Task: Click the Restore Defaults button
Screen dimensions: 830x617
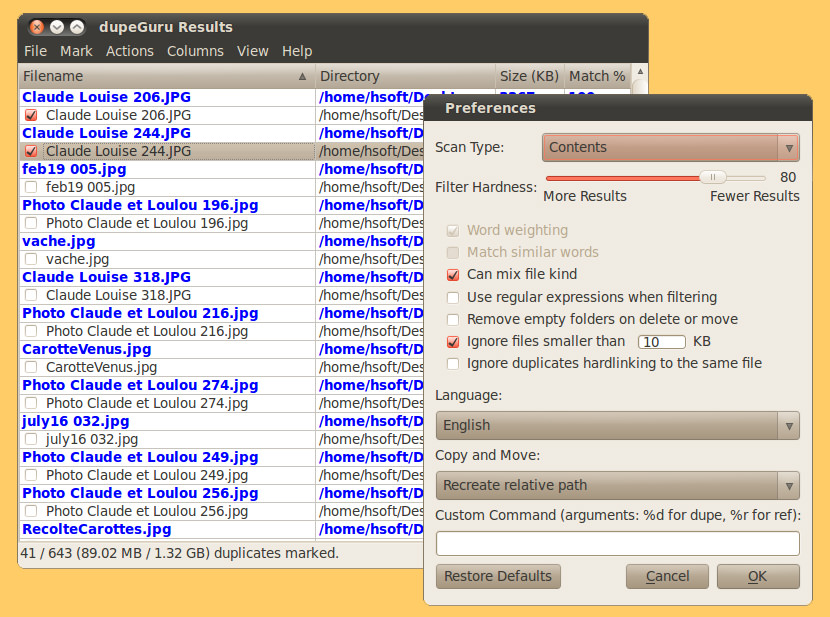Action: click(x=498, y=576)
